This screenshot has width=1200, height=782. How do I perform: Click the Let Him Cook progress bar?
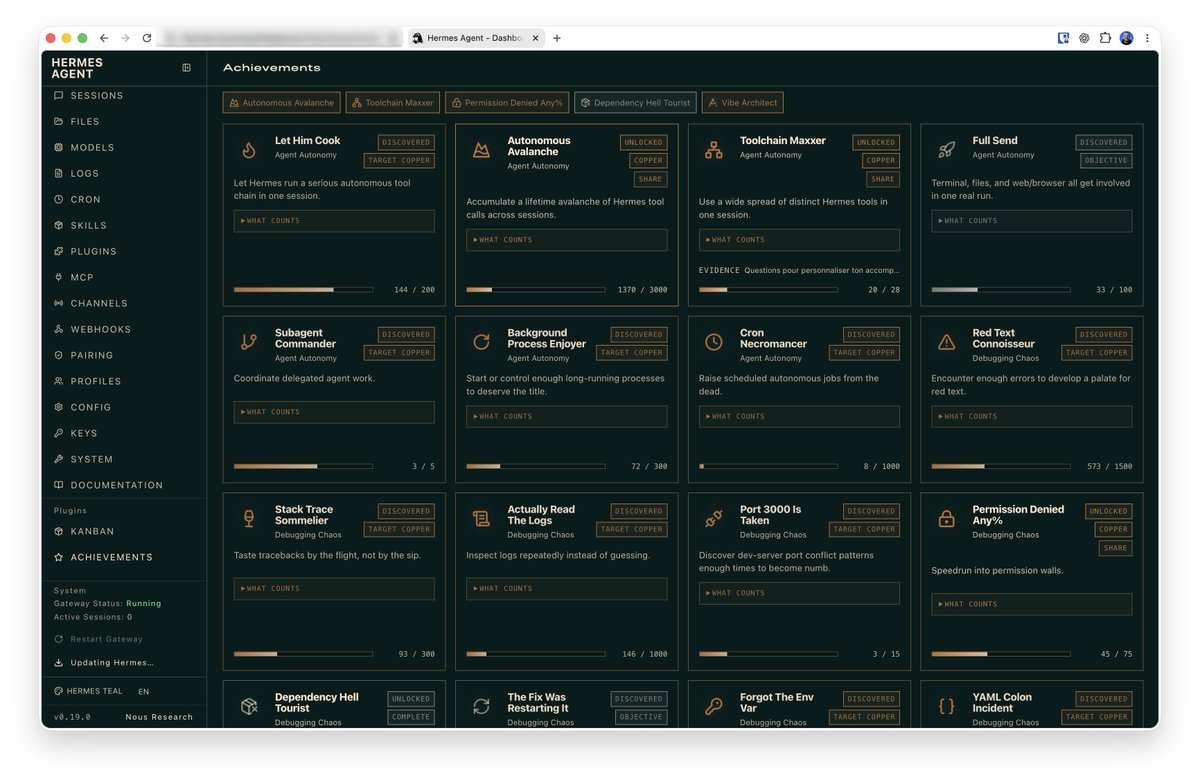click(303, 290)
